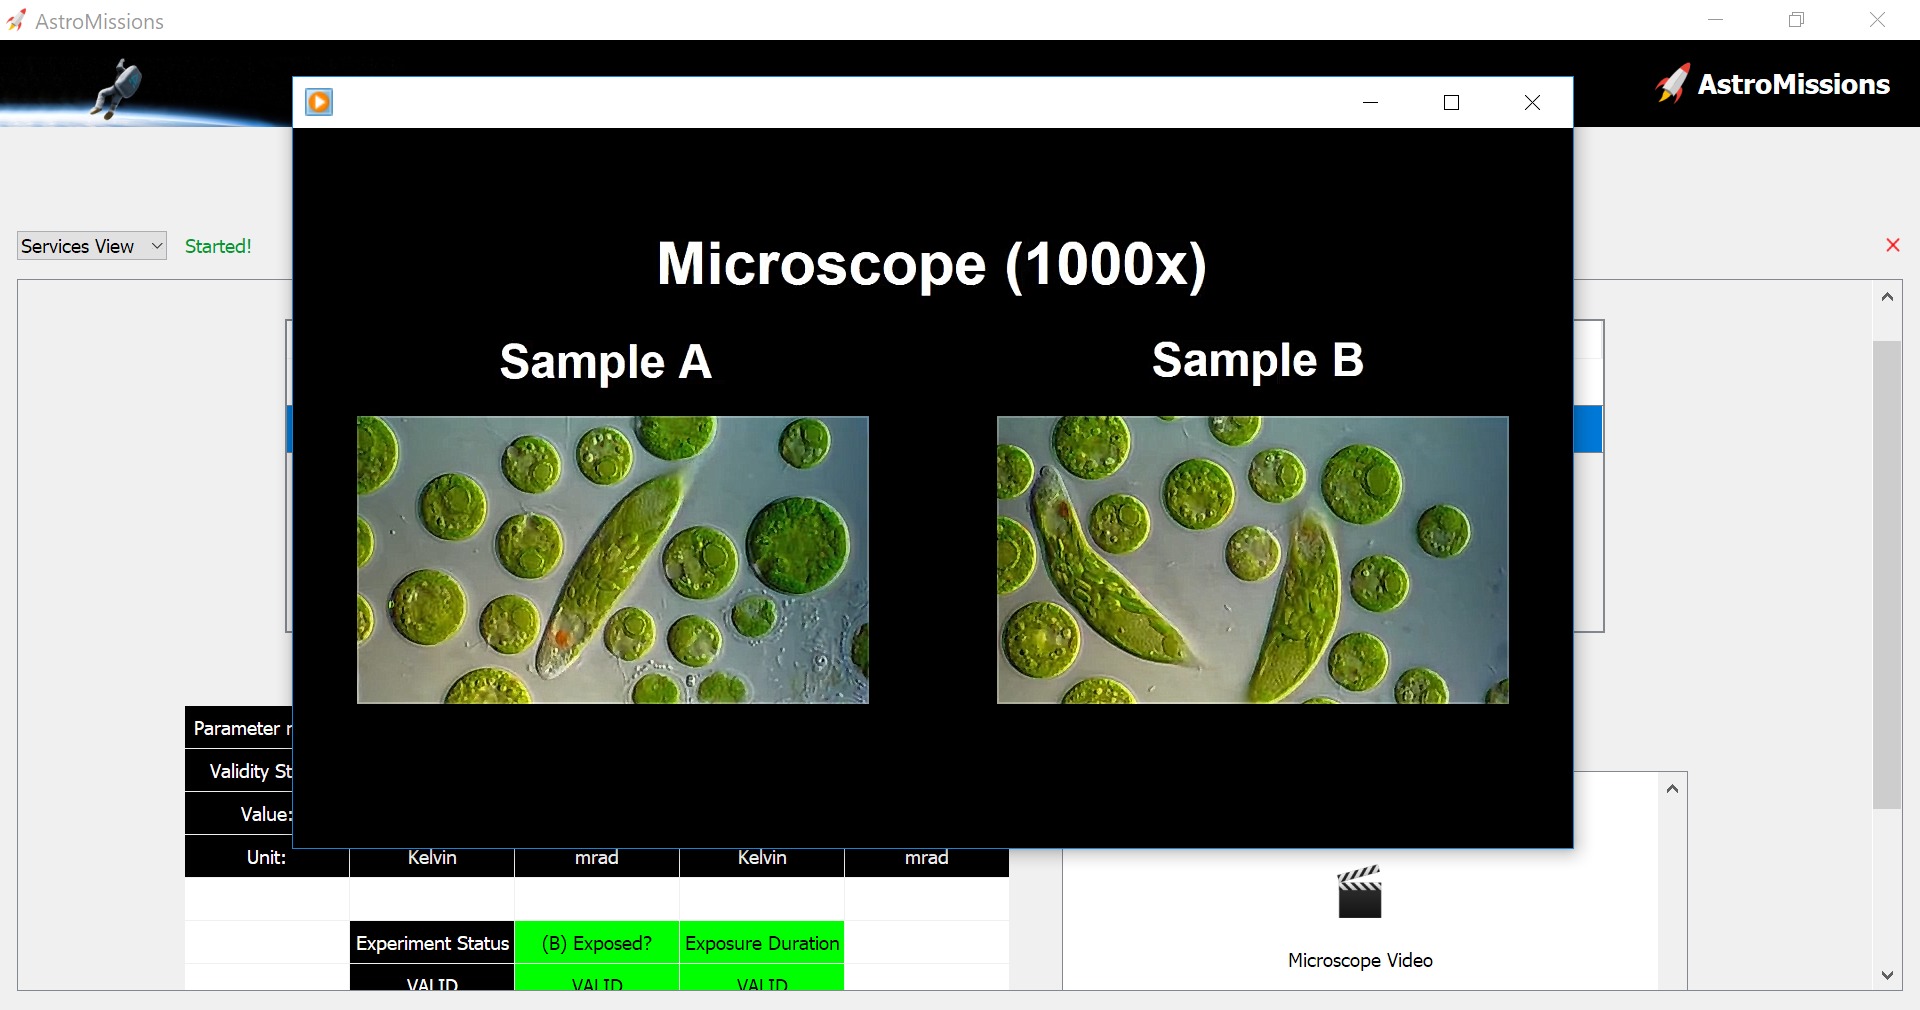Select the Experiment Status header cell

tap(432, 943)
